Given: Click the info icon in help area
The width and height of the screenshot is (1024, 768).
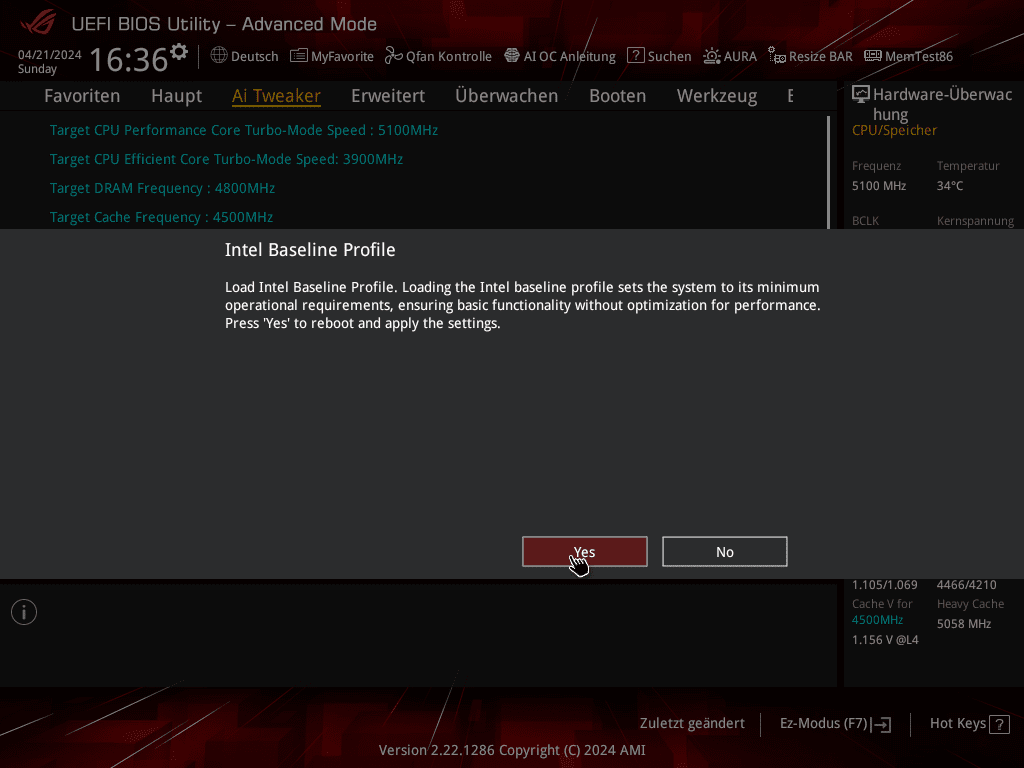Looking at the screenshot, I should 24,612.
